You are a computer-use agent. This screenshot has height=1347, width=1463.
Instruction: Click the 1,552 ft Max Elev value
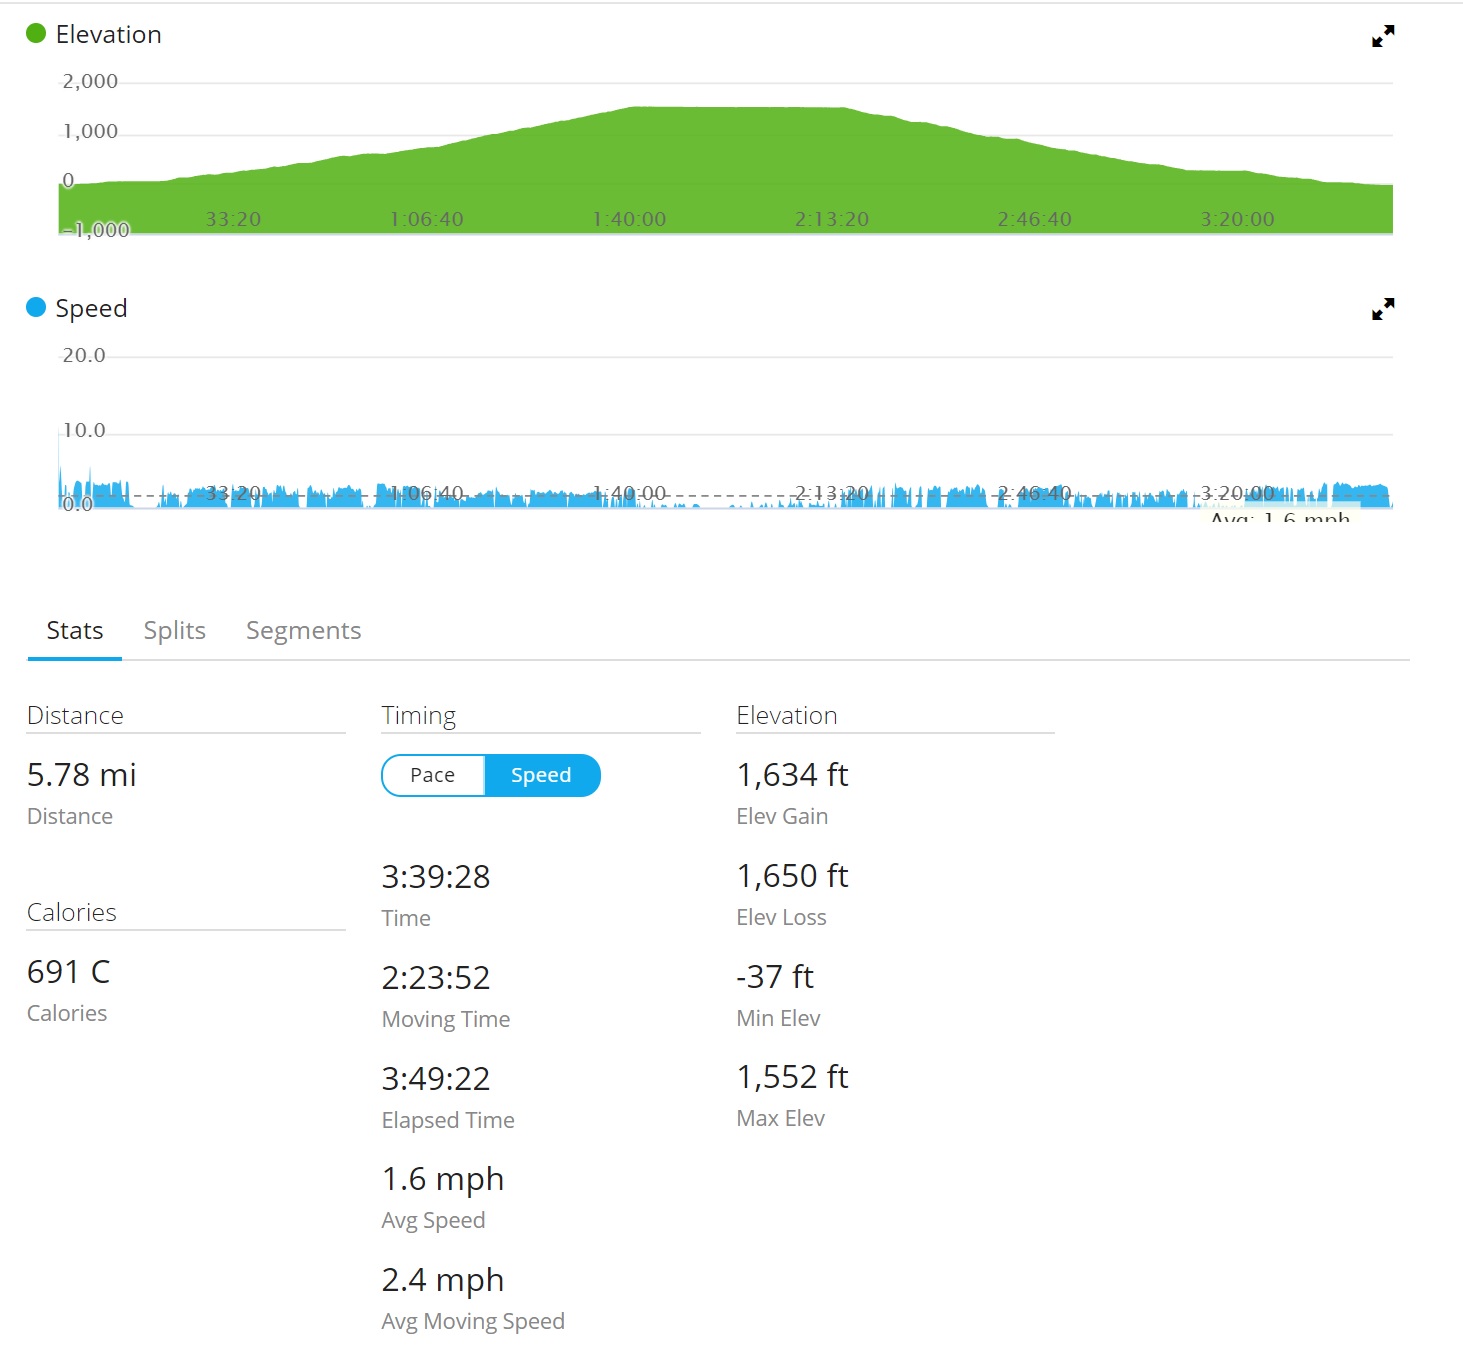pos(792,1077)
